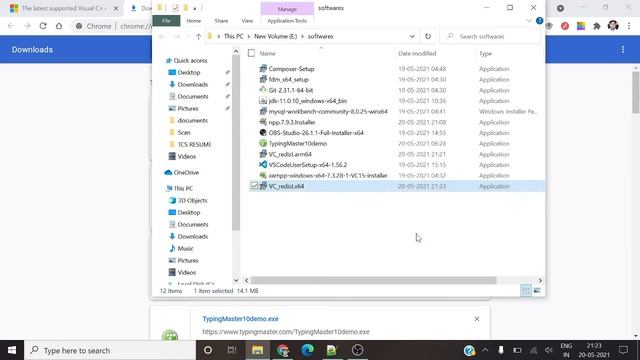The image size is (640, 360).
Task: Sort files by Type column
Action: click(485, 53)
